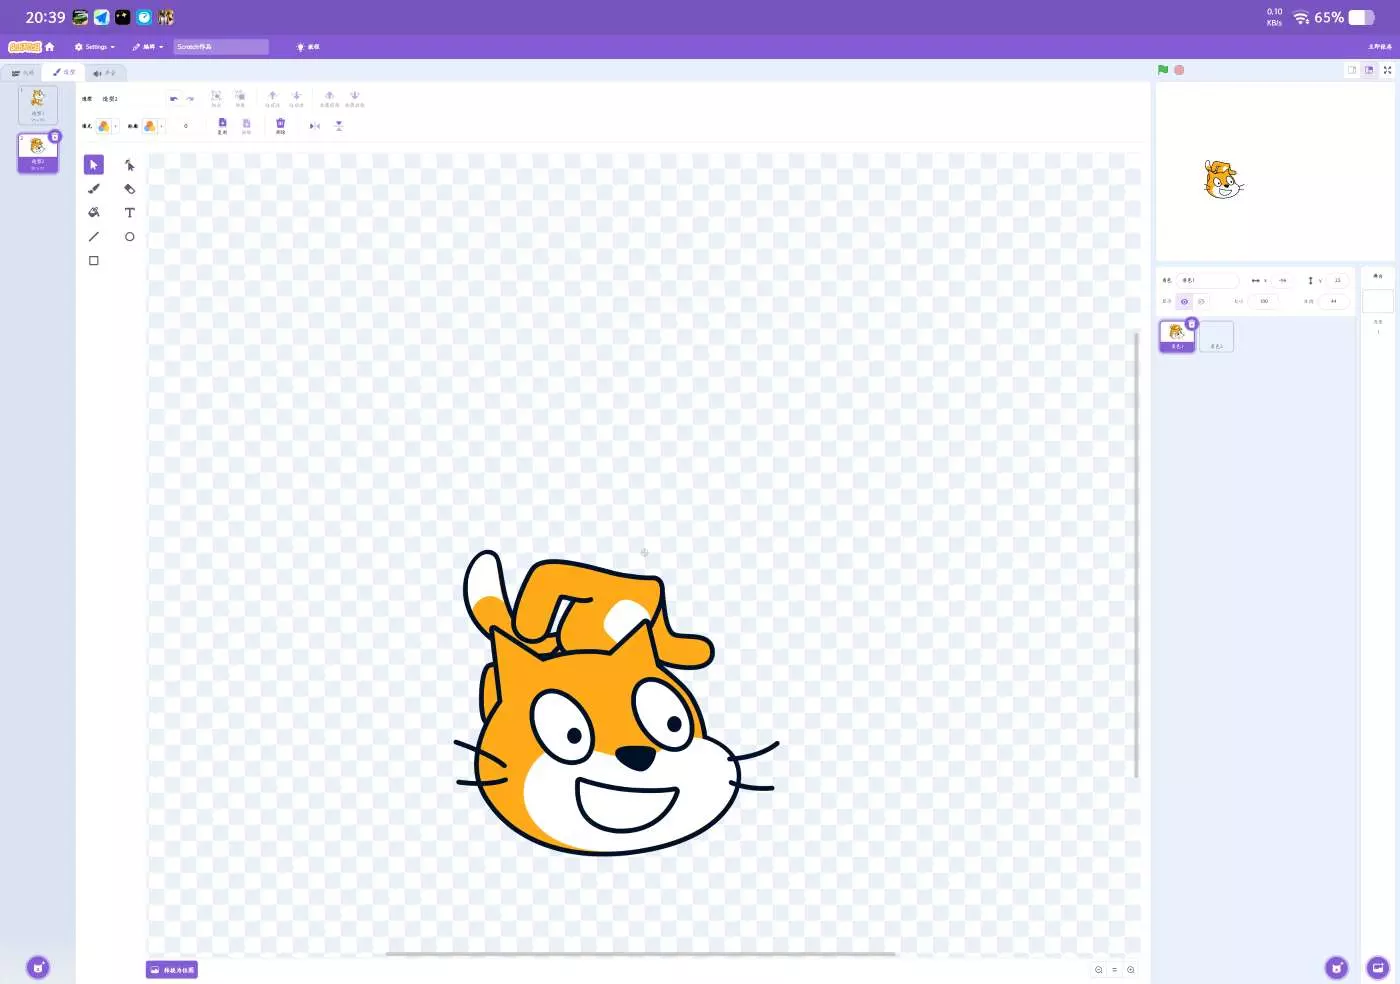Click the home icon in menu bar
Screen dimensions: 1400x984
pos(49,47)
